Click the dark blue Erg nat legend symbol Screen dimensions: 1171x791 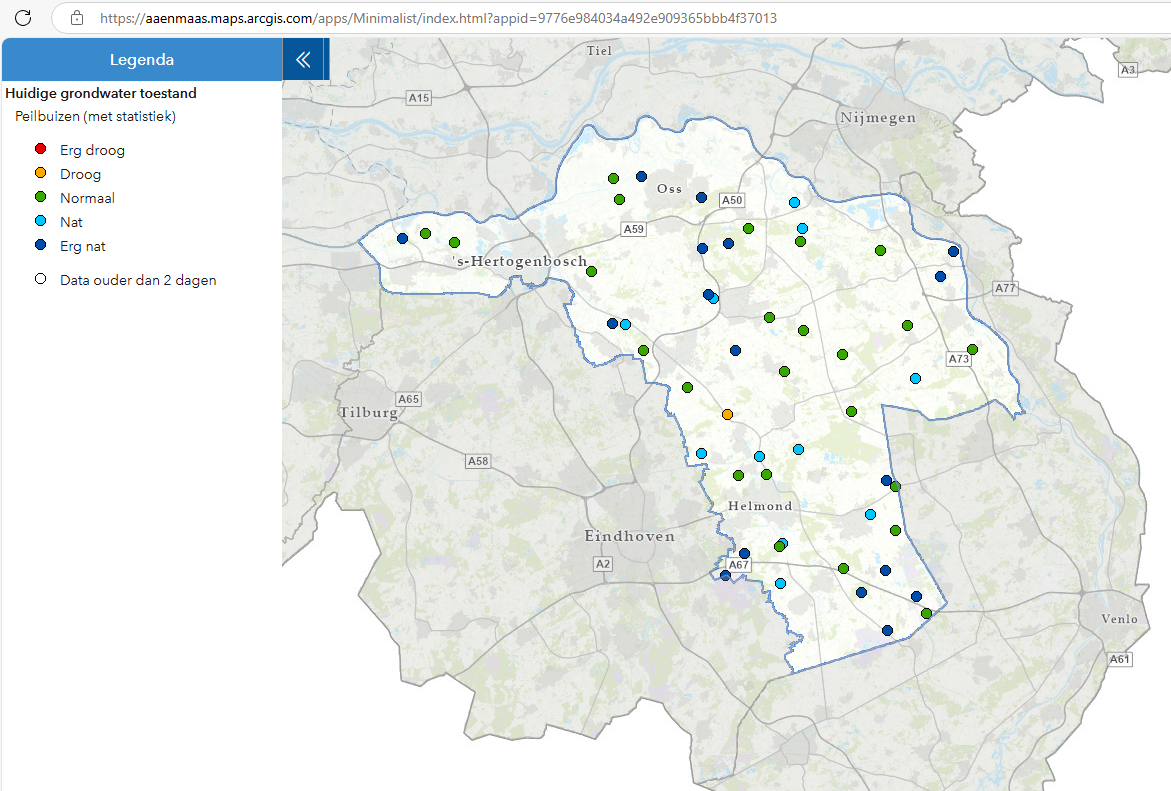pyautogui.click(x=41, y=246)
